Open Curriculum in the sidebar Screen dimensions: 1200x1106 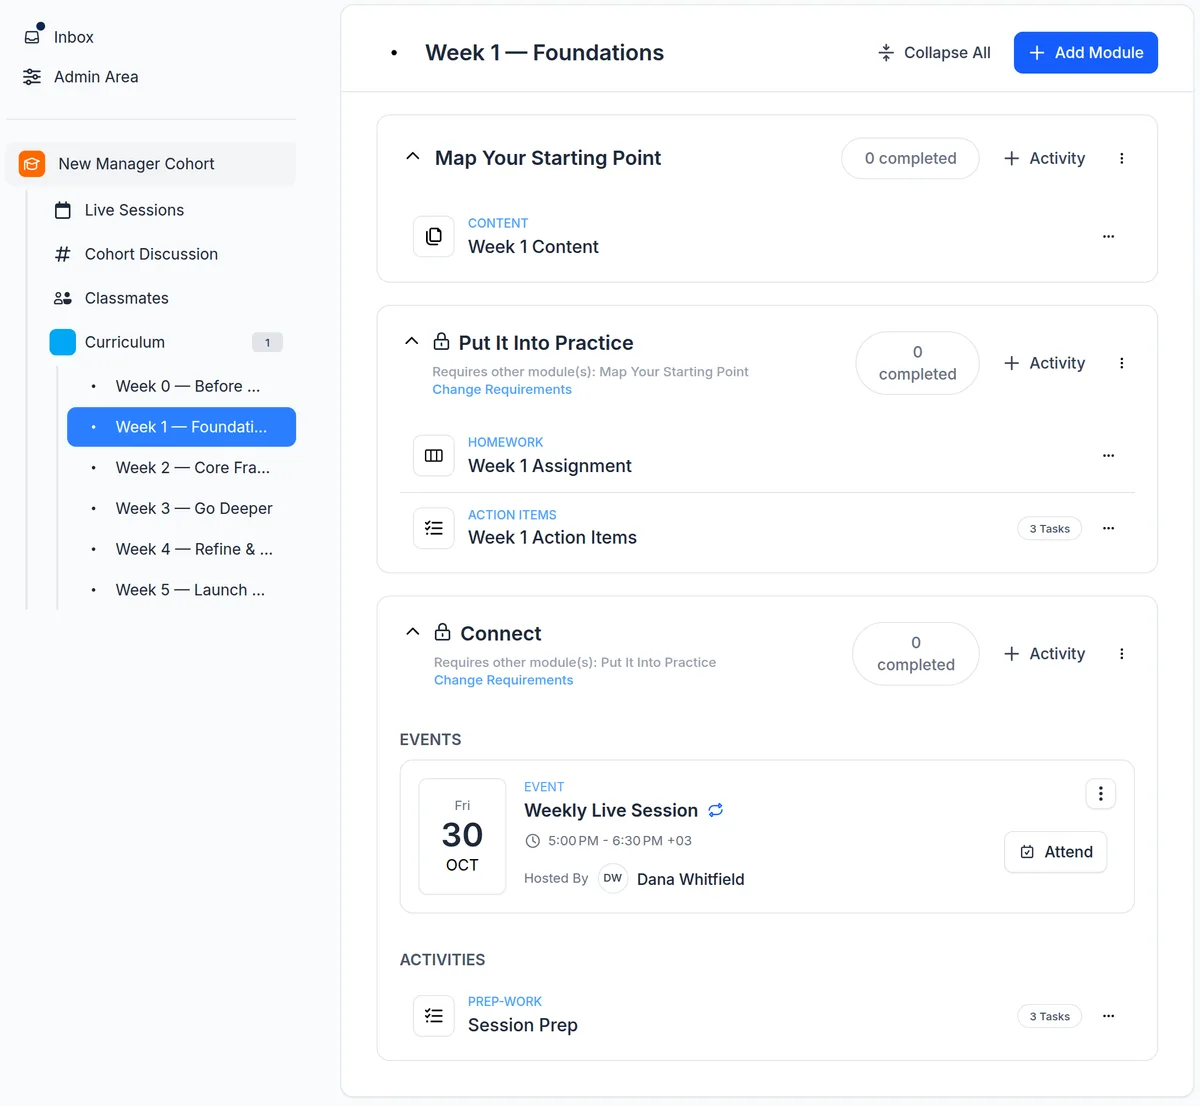125,342
